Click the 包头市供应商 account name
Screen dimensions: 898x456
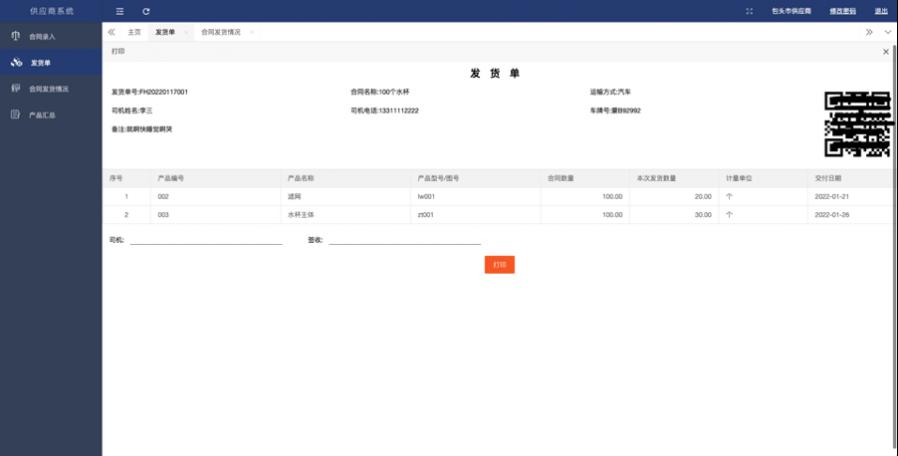coord(791,11)
